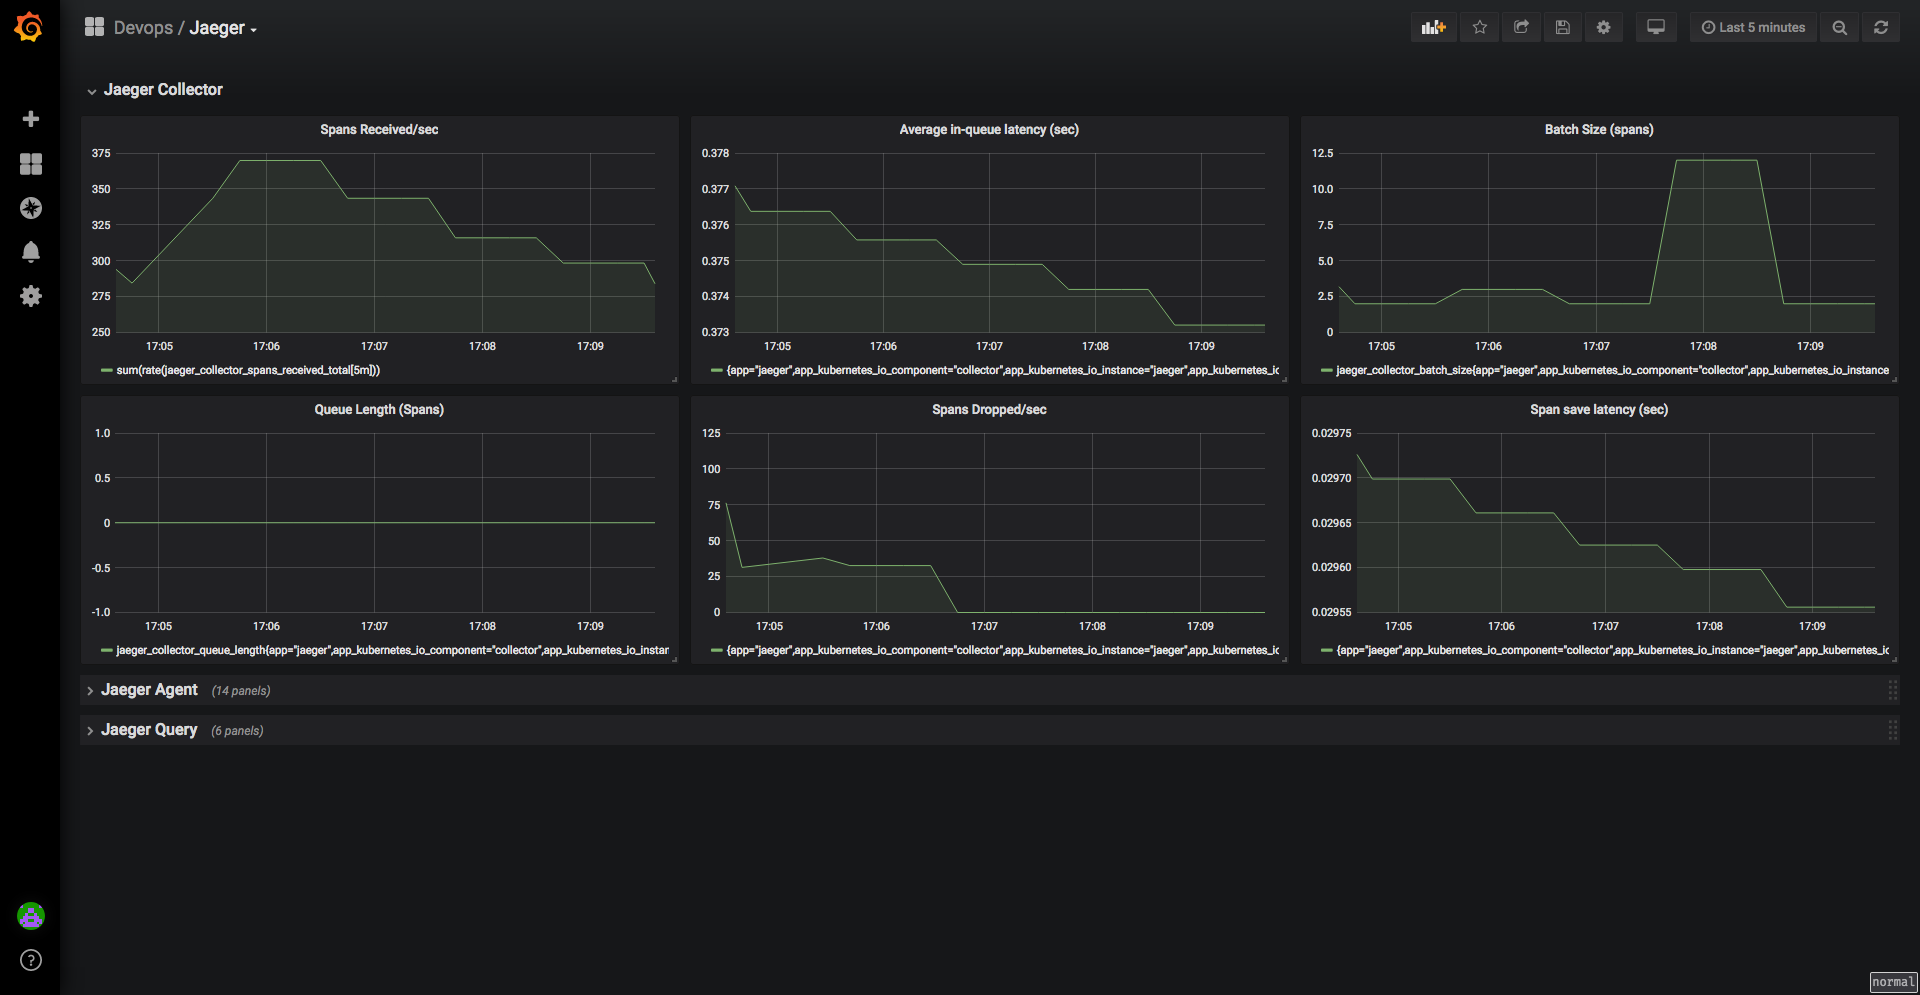Open the Explore compass icon in sidebar
Viewport: 1920px width, 995px height.
[x=31, y=208]
